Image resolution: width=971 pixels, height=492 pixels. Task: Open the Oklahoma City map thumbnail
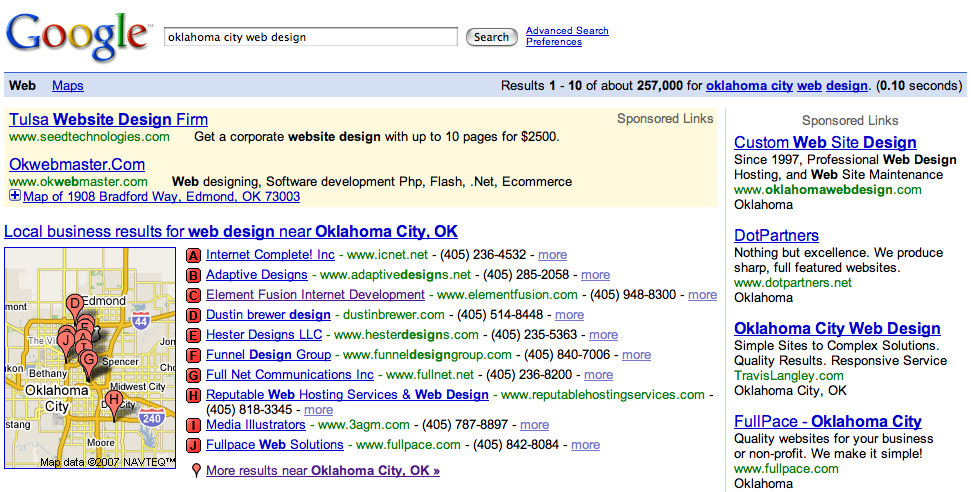pyautogui.click(x=90, y=358)
